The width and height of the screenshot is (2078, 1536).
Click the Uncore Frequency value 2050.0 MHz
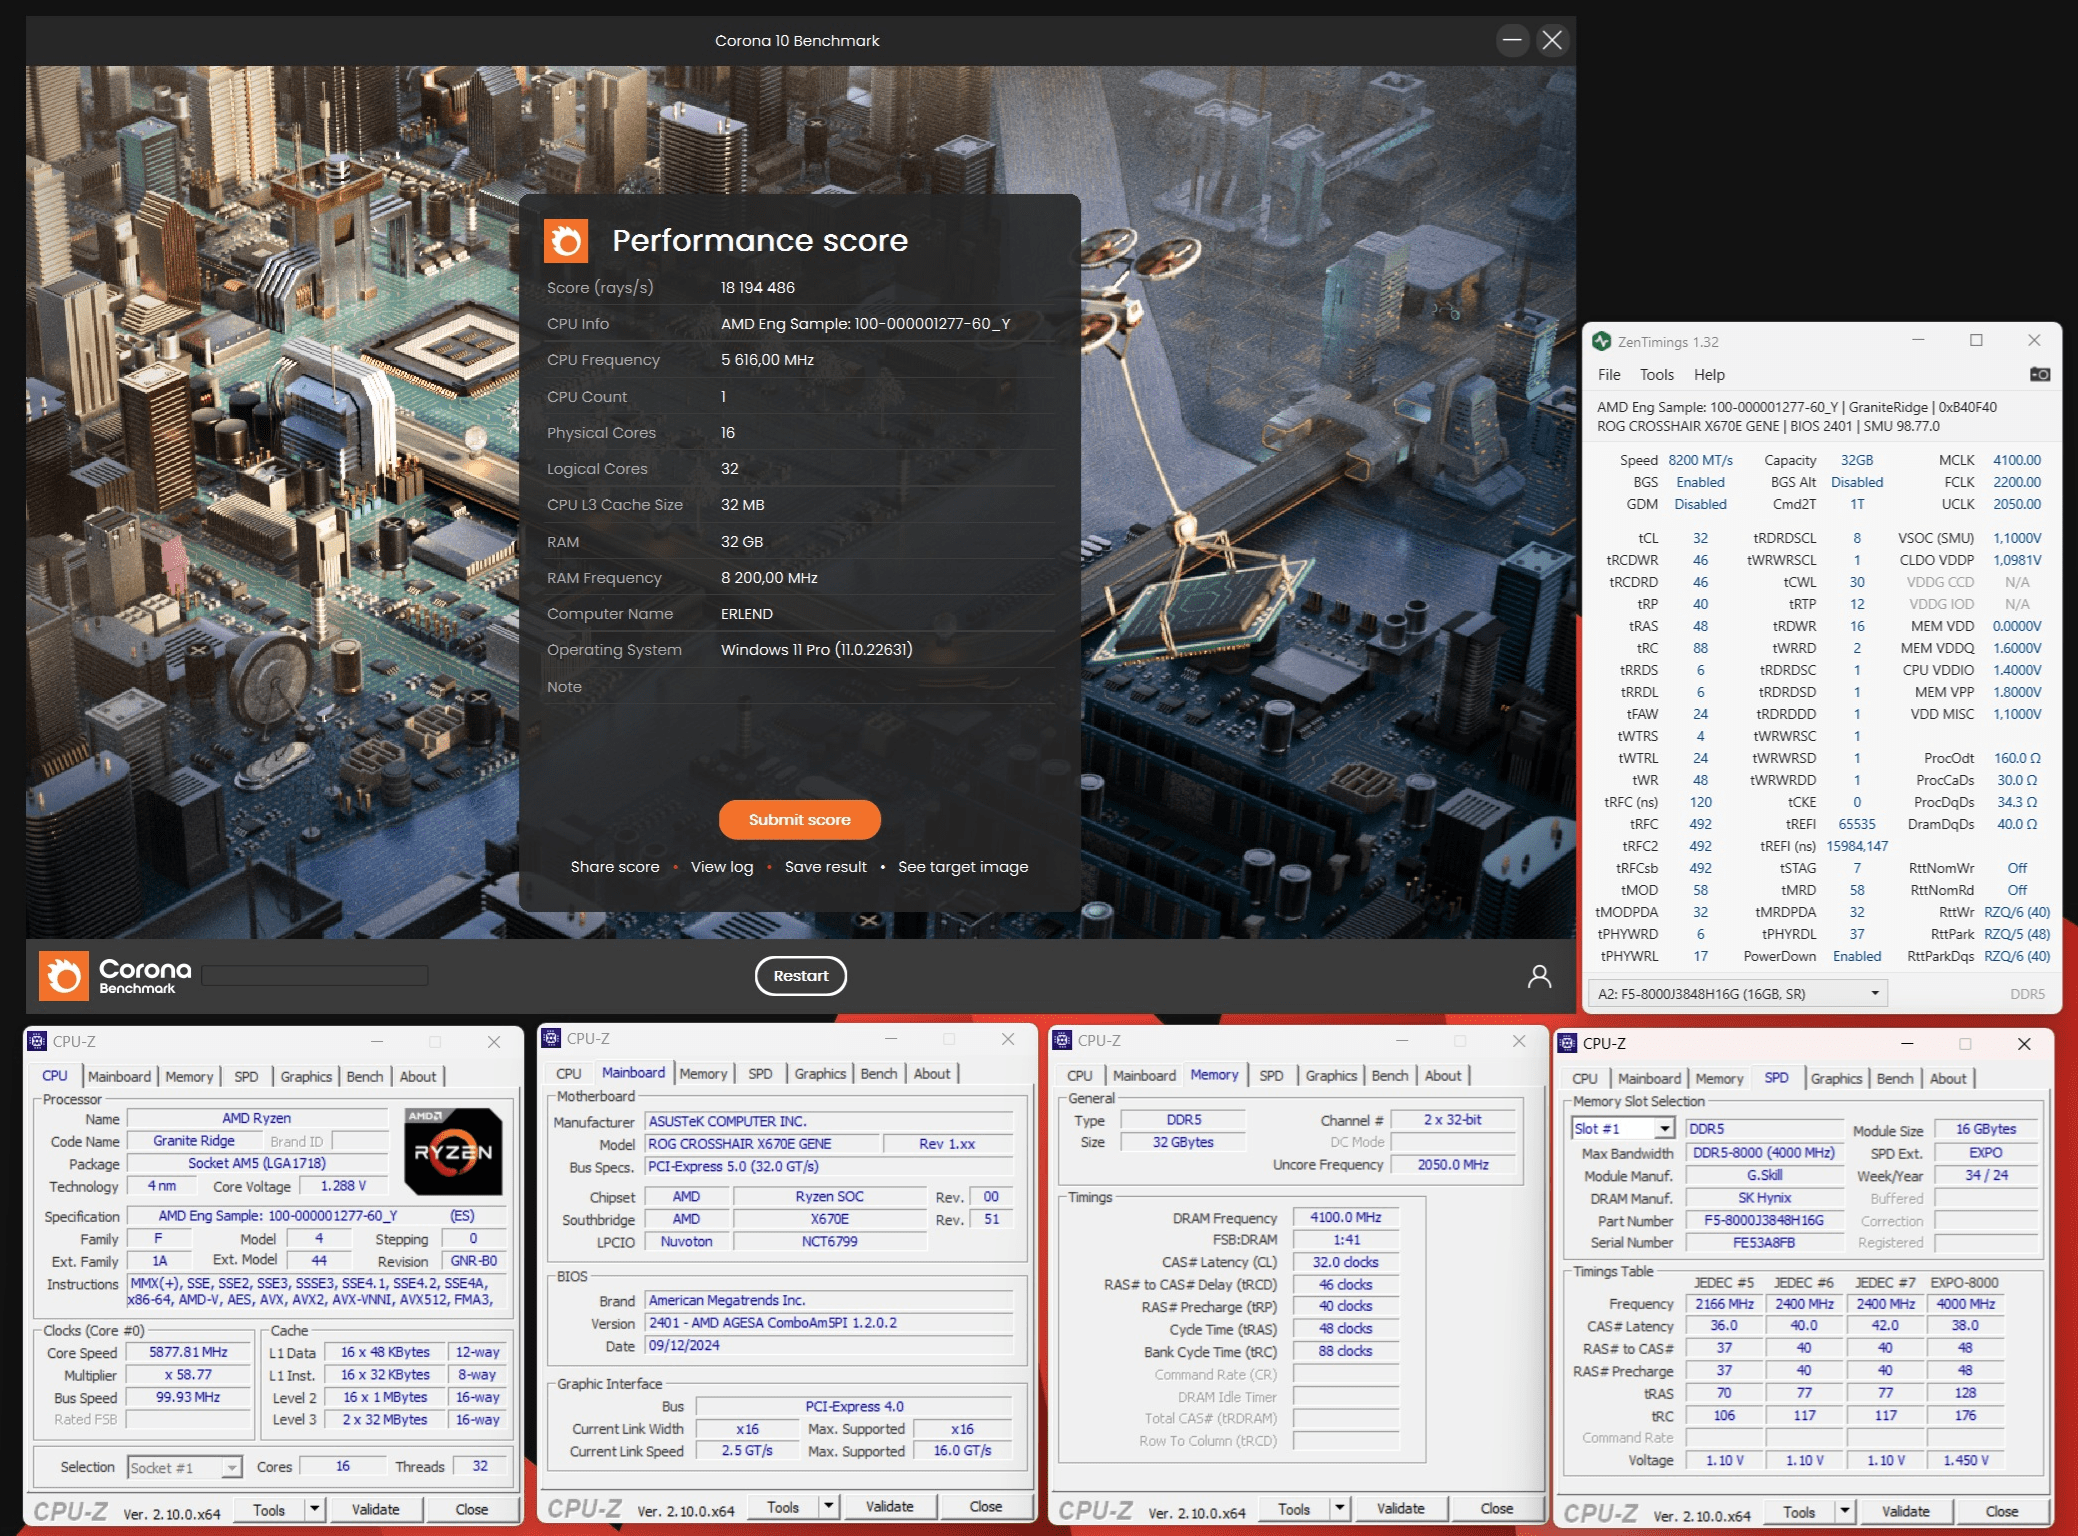(1452, 1164)
